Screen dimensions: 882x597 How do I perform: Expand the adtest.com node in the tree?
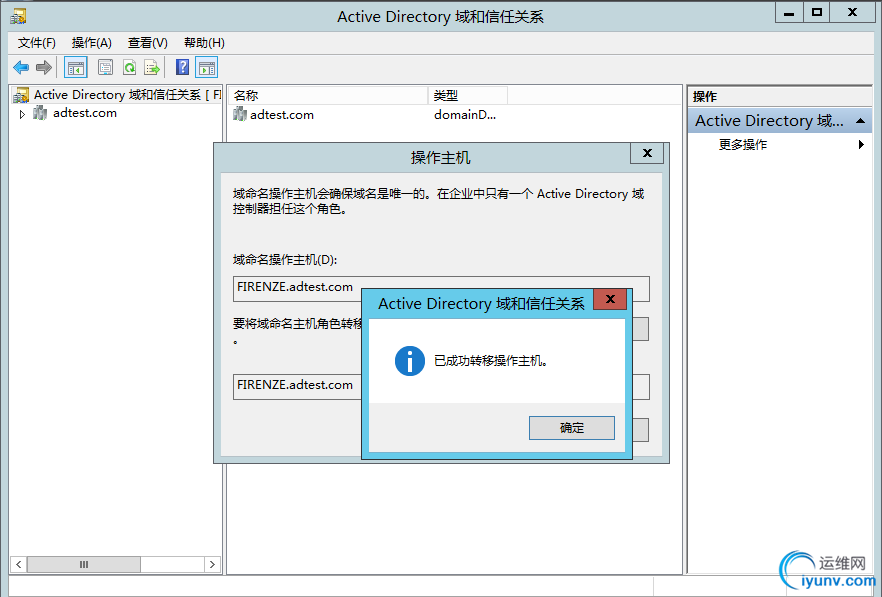click(x=22, y=114)
